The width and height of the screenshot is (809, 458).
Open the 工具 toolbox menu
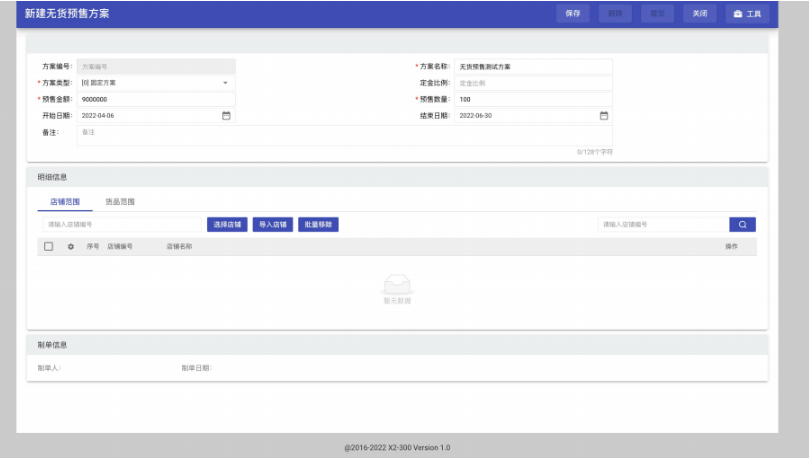747,14
